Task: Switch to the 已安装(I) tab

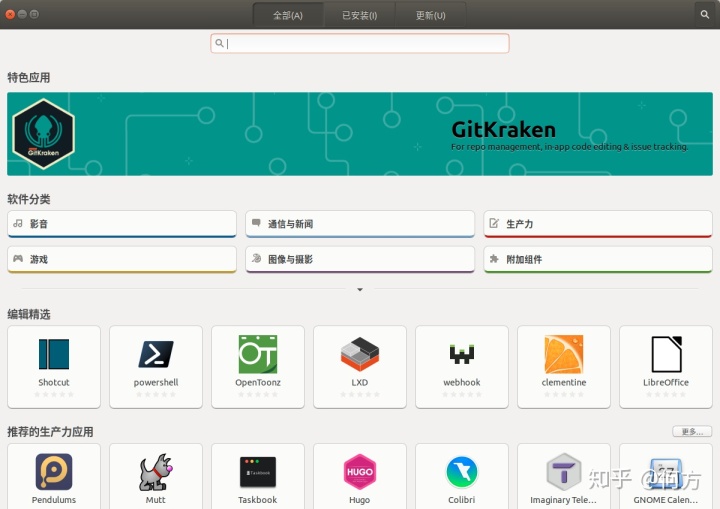Action: pyautogui.click(x=360, y=15)
